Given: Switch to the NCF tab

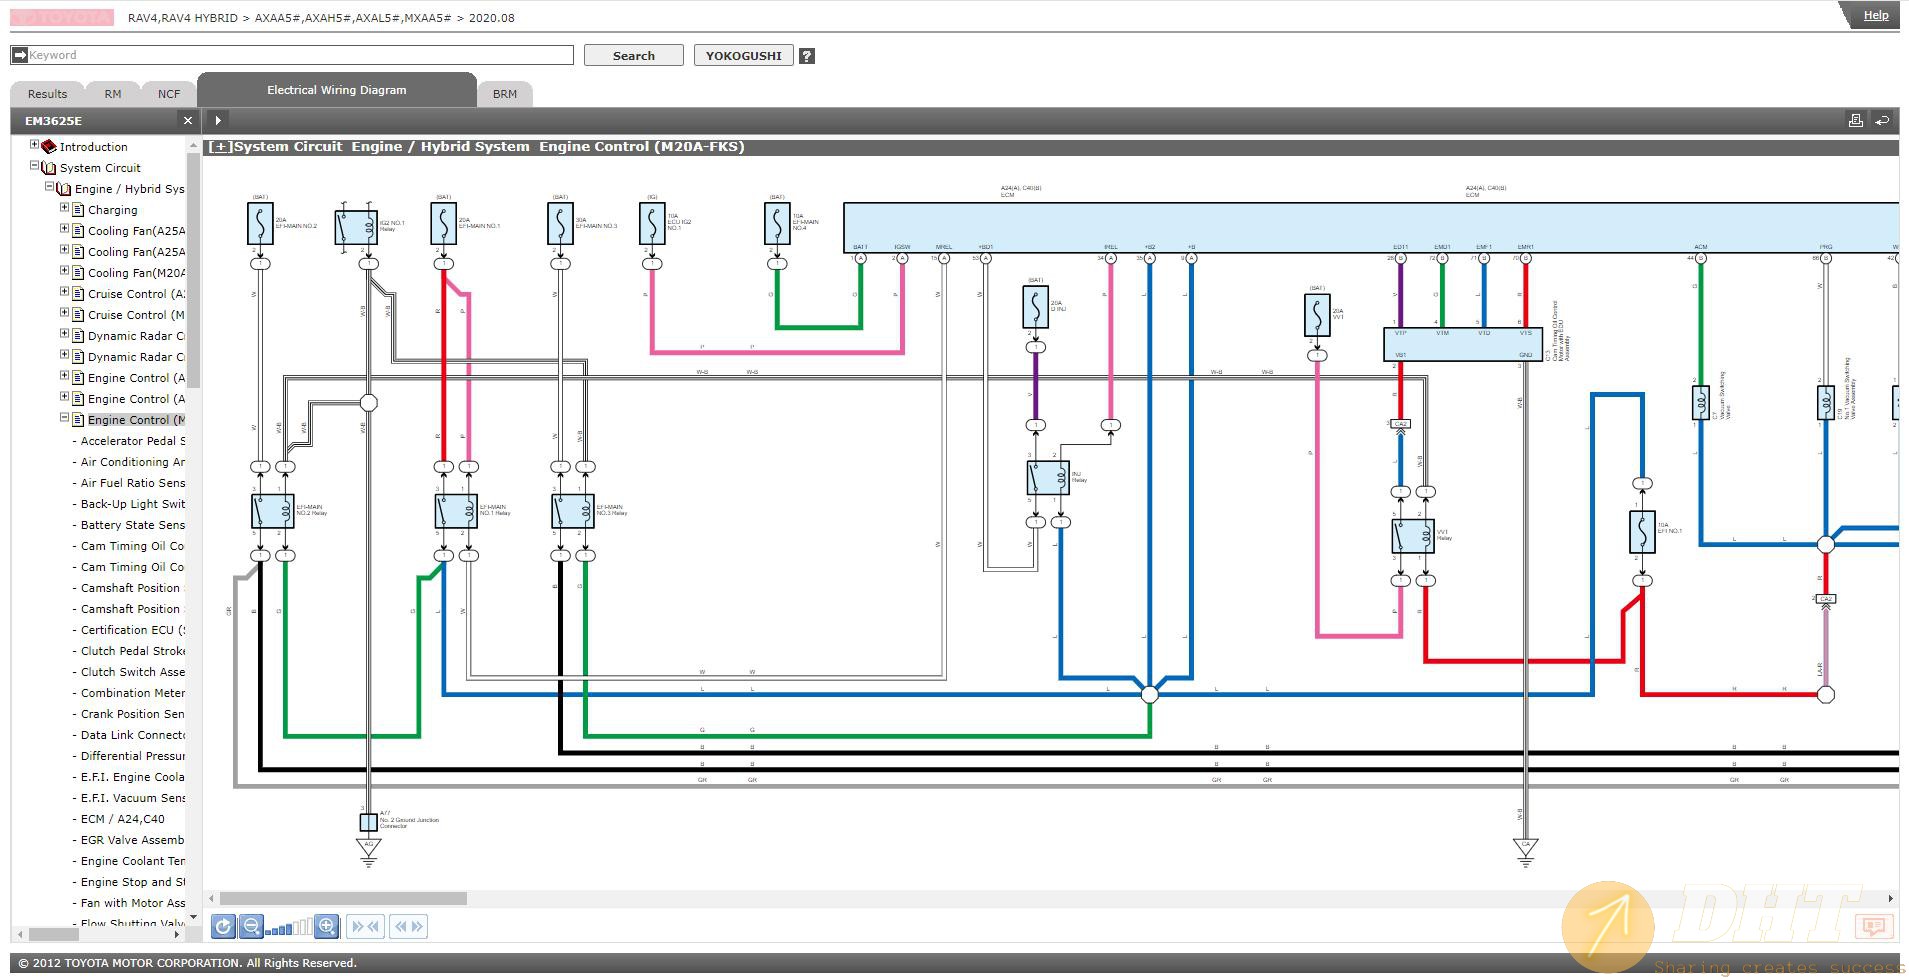Looking at the screenshot, I should coord(169,94).
